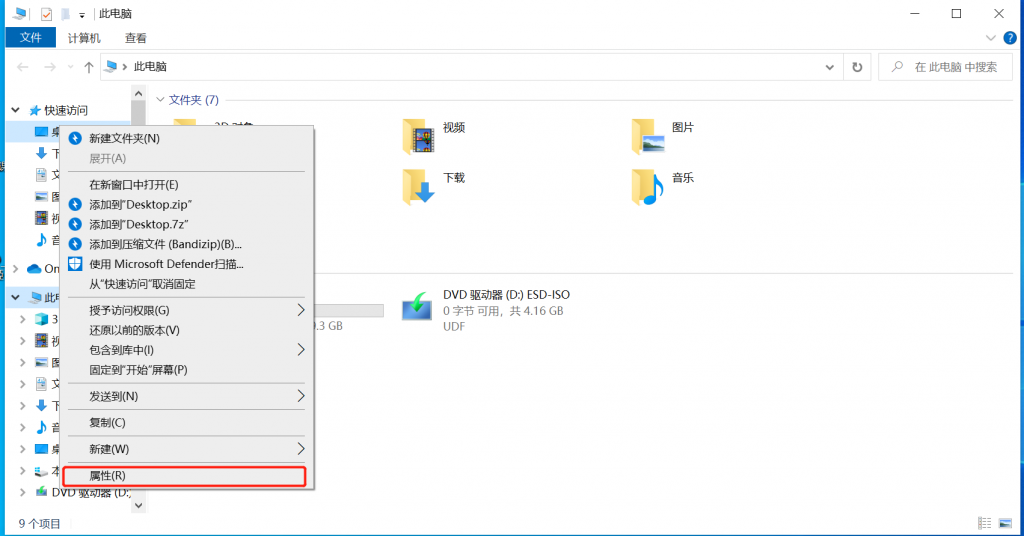Select 在新窗口中打开(E) menu item
The width and height of the screenshot is (1024, 536).
[x=185, y=185]
